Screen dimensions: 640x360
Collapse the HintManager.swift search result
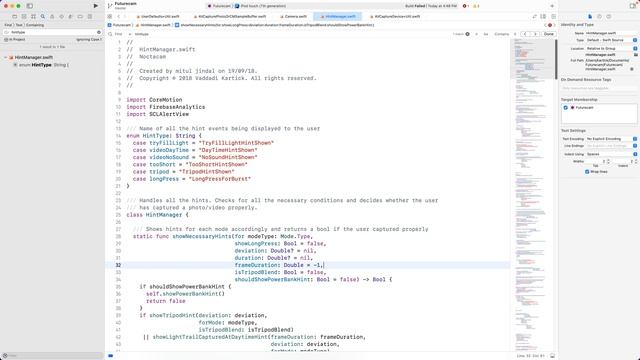click(x=6, y=58)
